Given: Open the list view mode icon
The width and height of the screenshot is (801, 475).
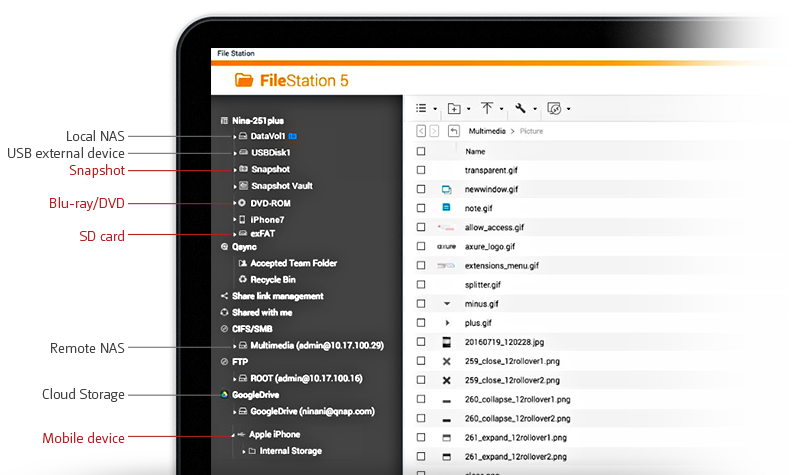Looking at the screenshot, I should pos(421,108).
